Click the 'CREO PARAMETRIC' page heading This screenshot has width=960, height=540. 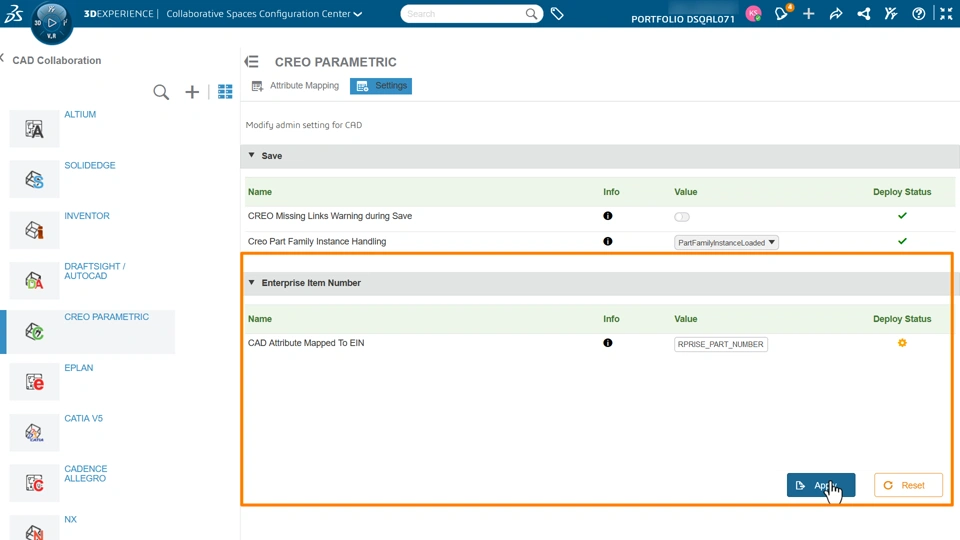(x=336, y=62)
